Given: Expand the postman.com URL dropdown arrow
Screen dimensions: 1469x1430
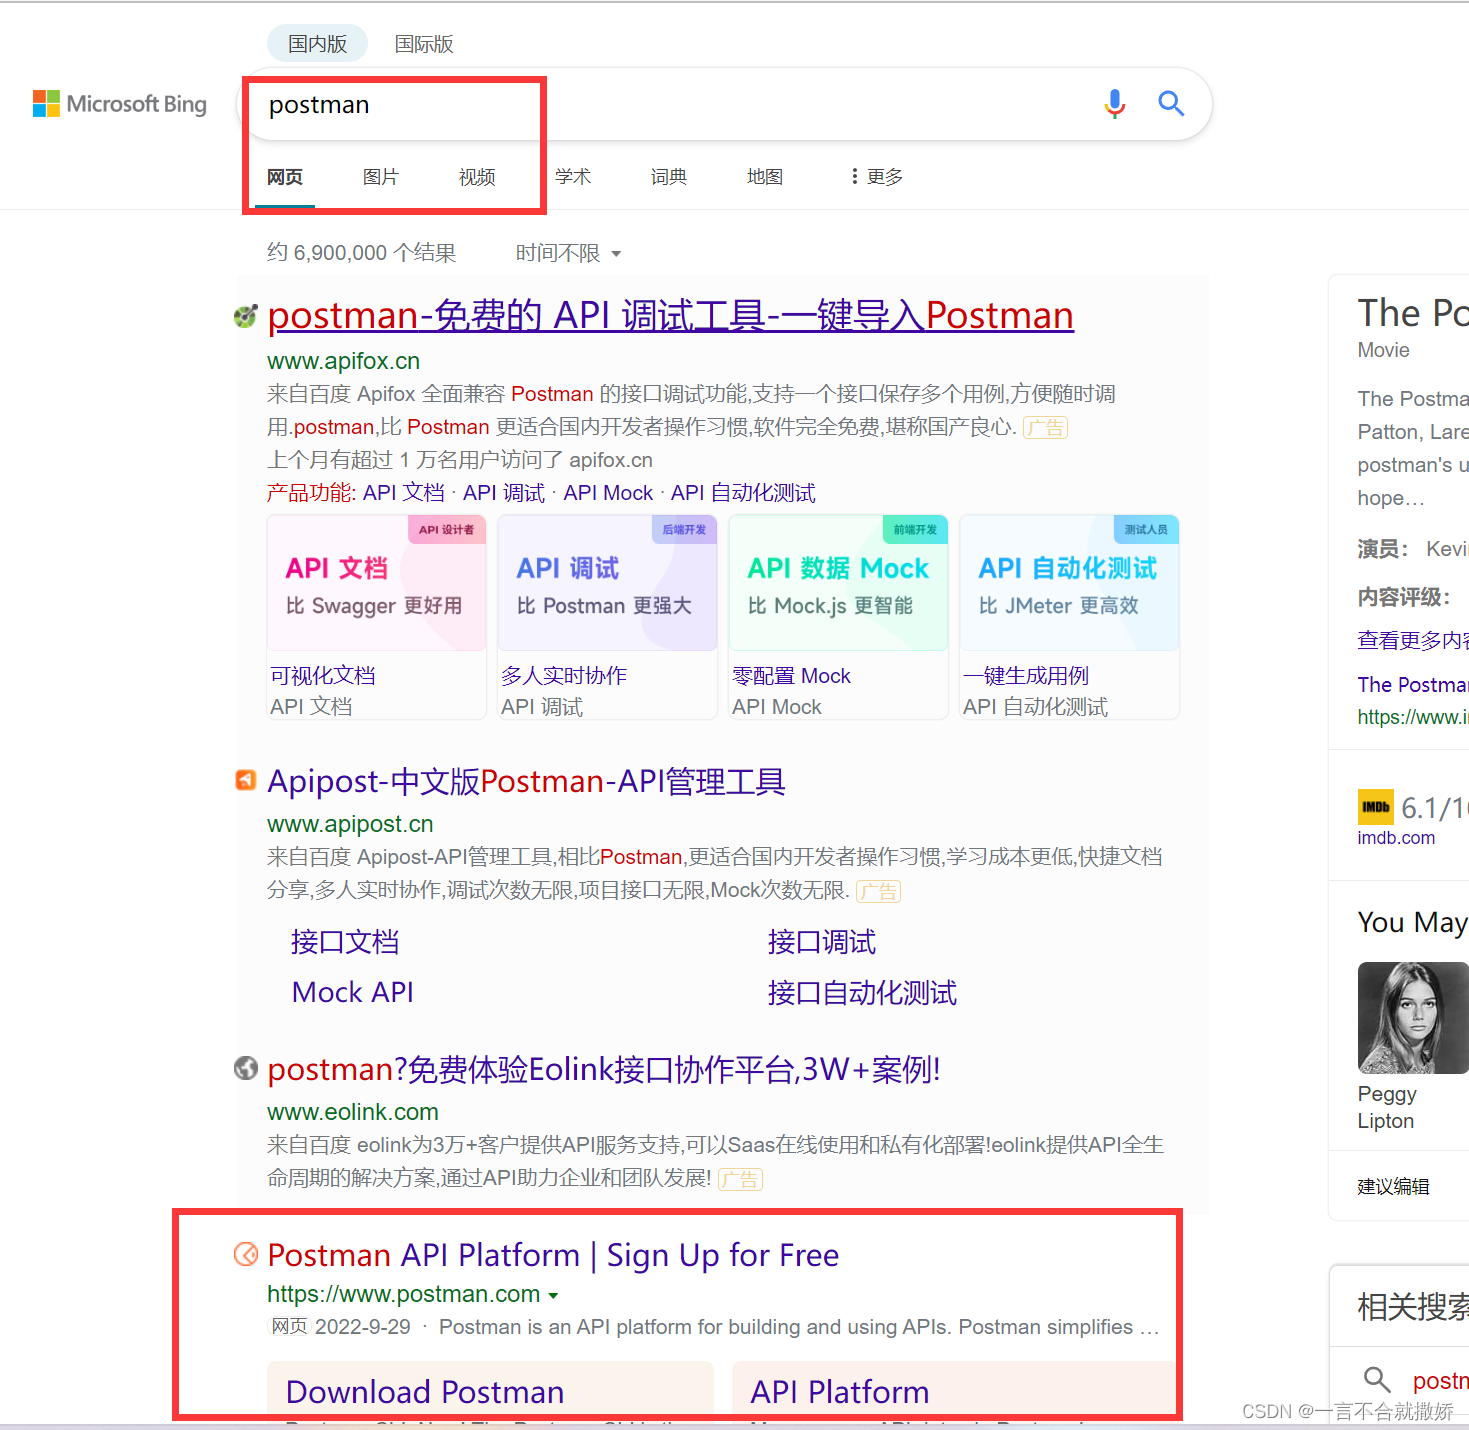Looking at the screenshot, I should click(x=553, y=1295).
